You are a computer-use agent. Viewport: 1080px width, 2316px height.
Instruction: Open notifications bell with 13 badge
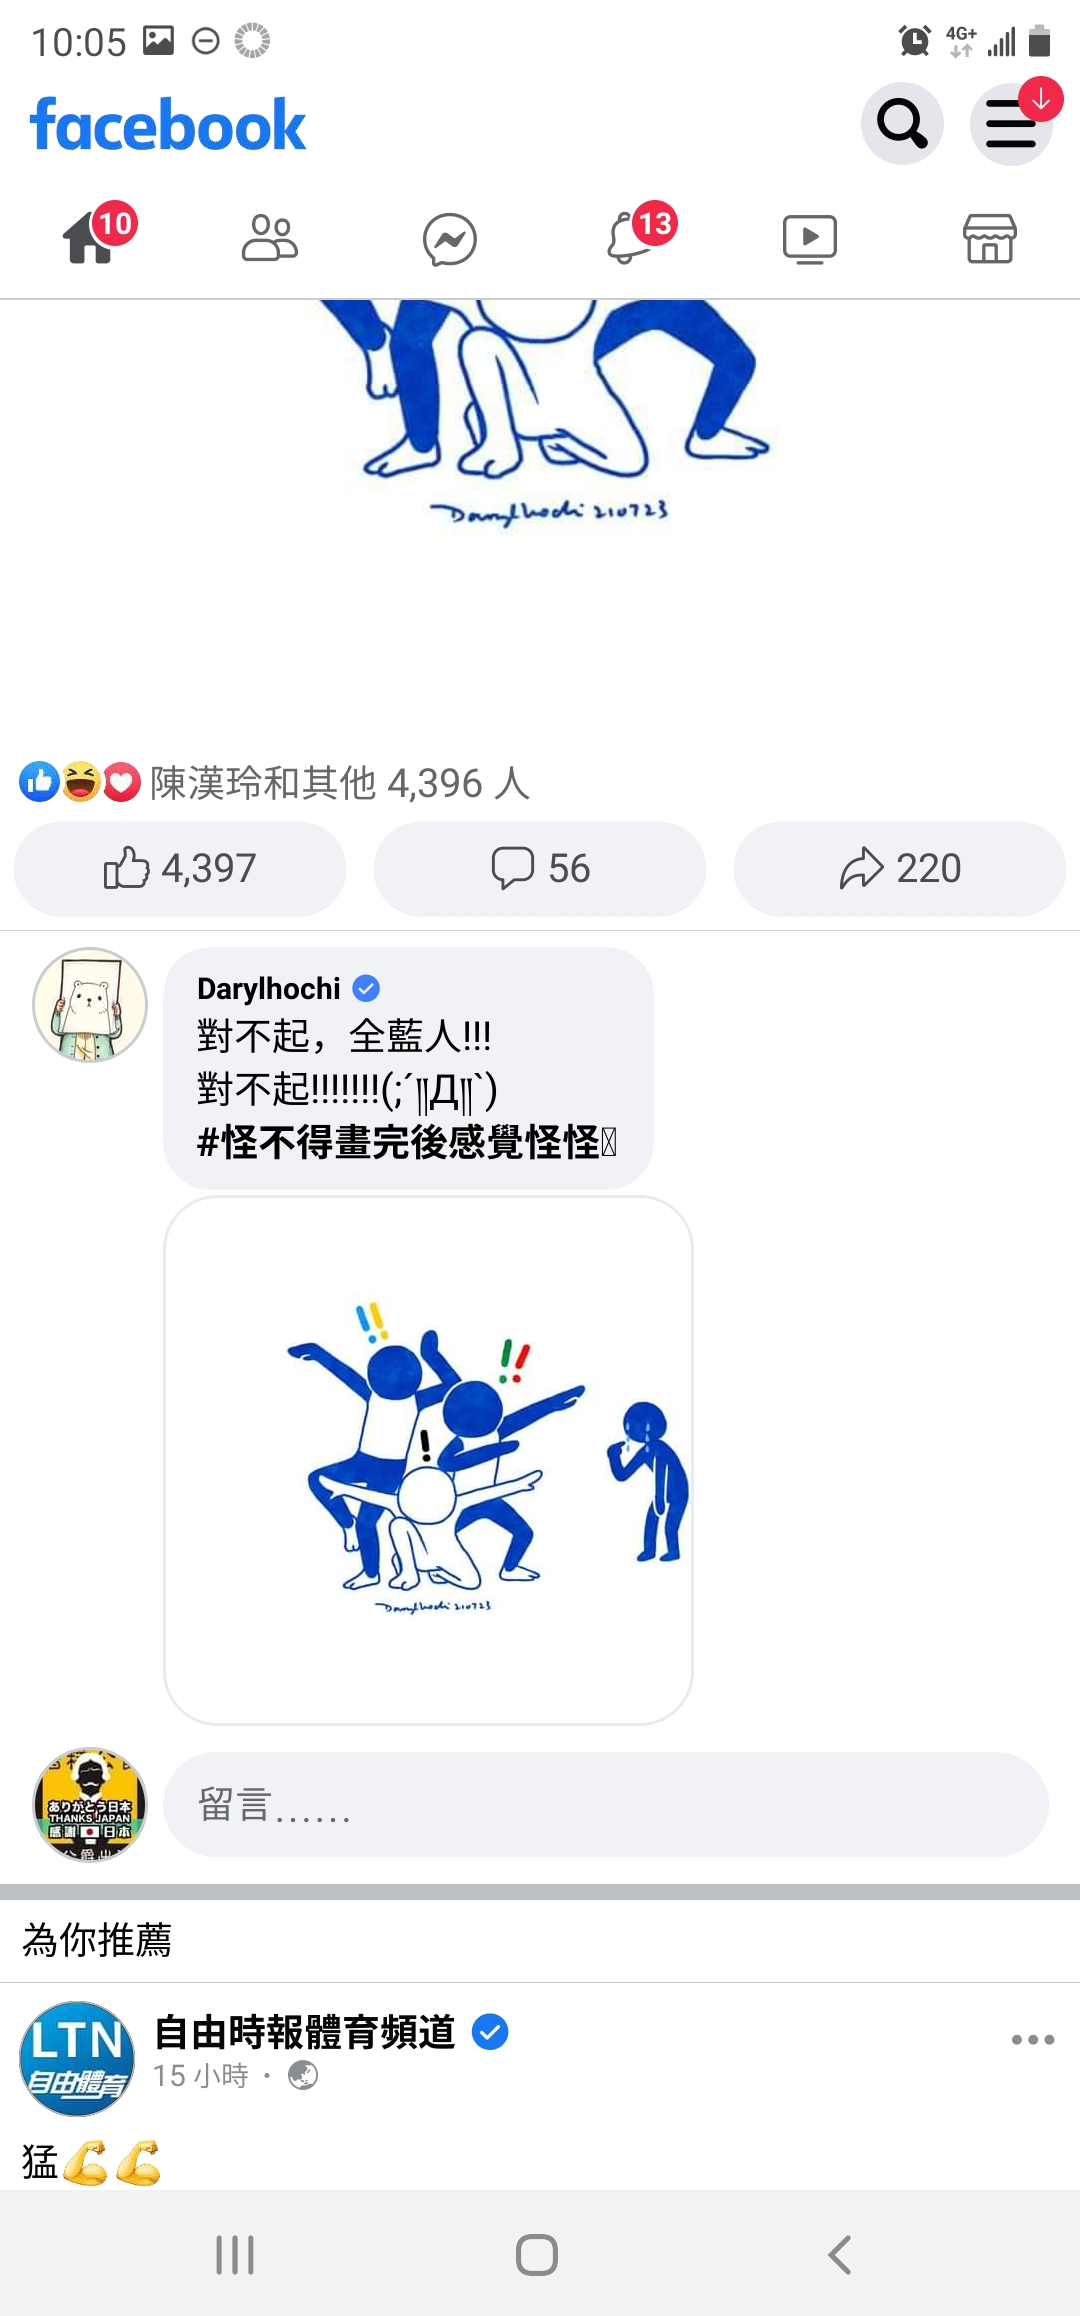pos(630,239)
